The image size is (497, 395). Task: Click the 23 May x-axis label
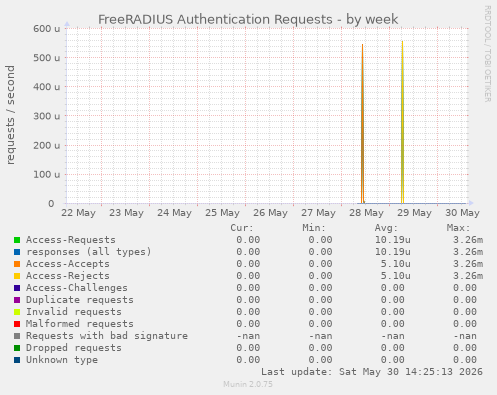coord(126,213)
